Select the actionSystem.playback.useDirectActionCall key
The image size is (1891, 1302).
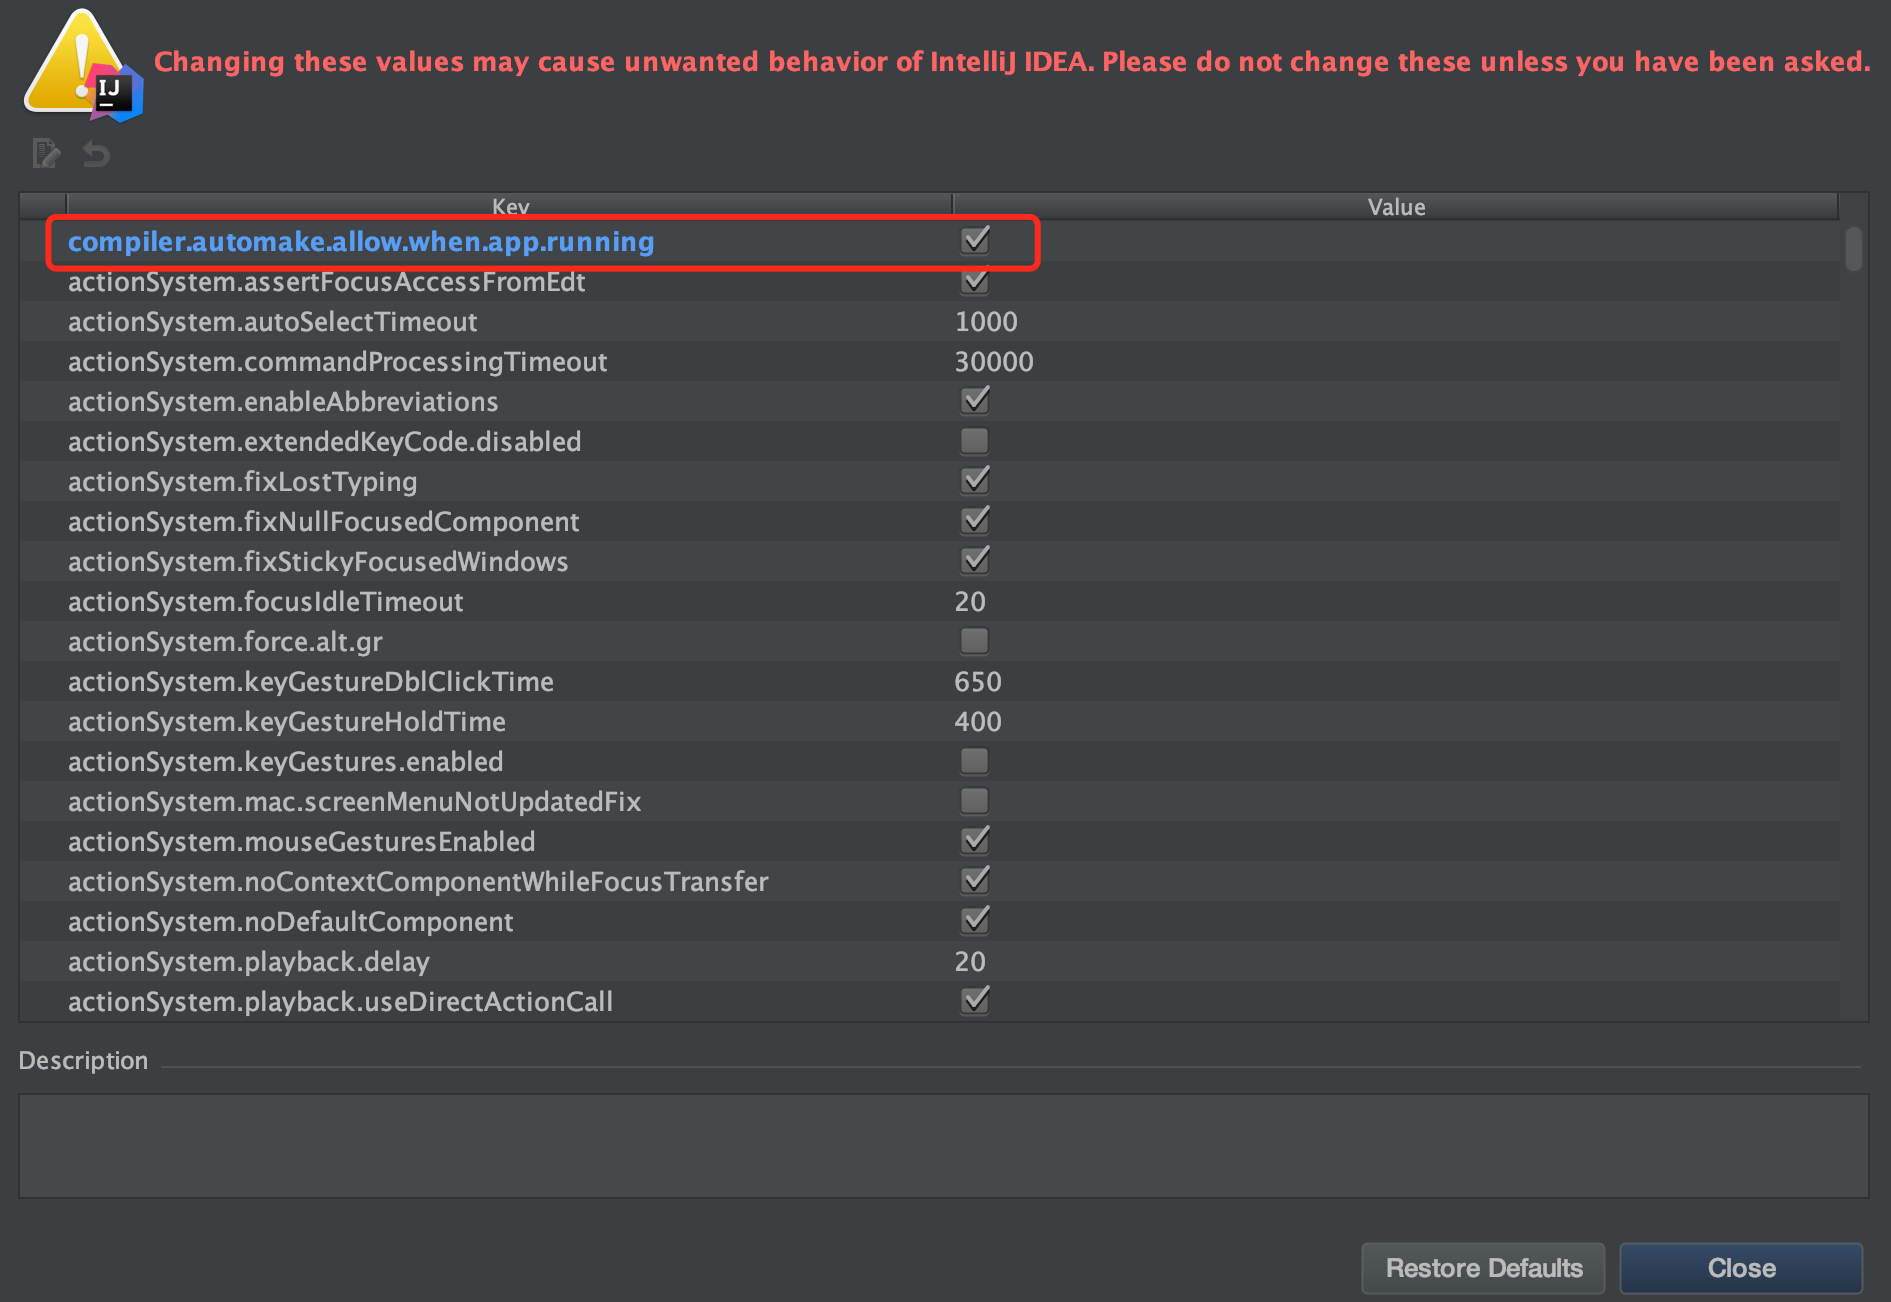click(340, 1002)
